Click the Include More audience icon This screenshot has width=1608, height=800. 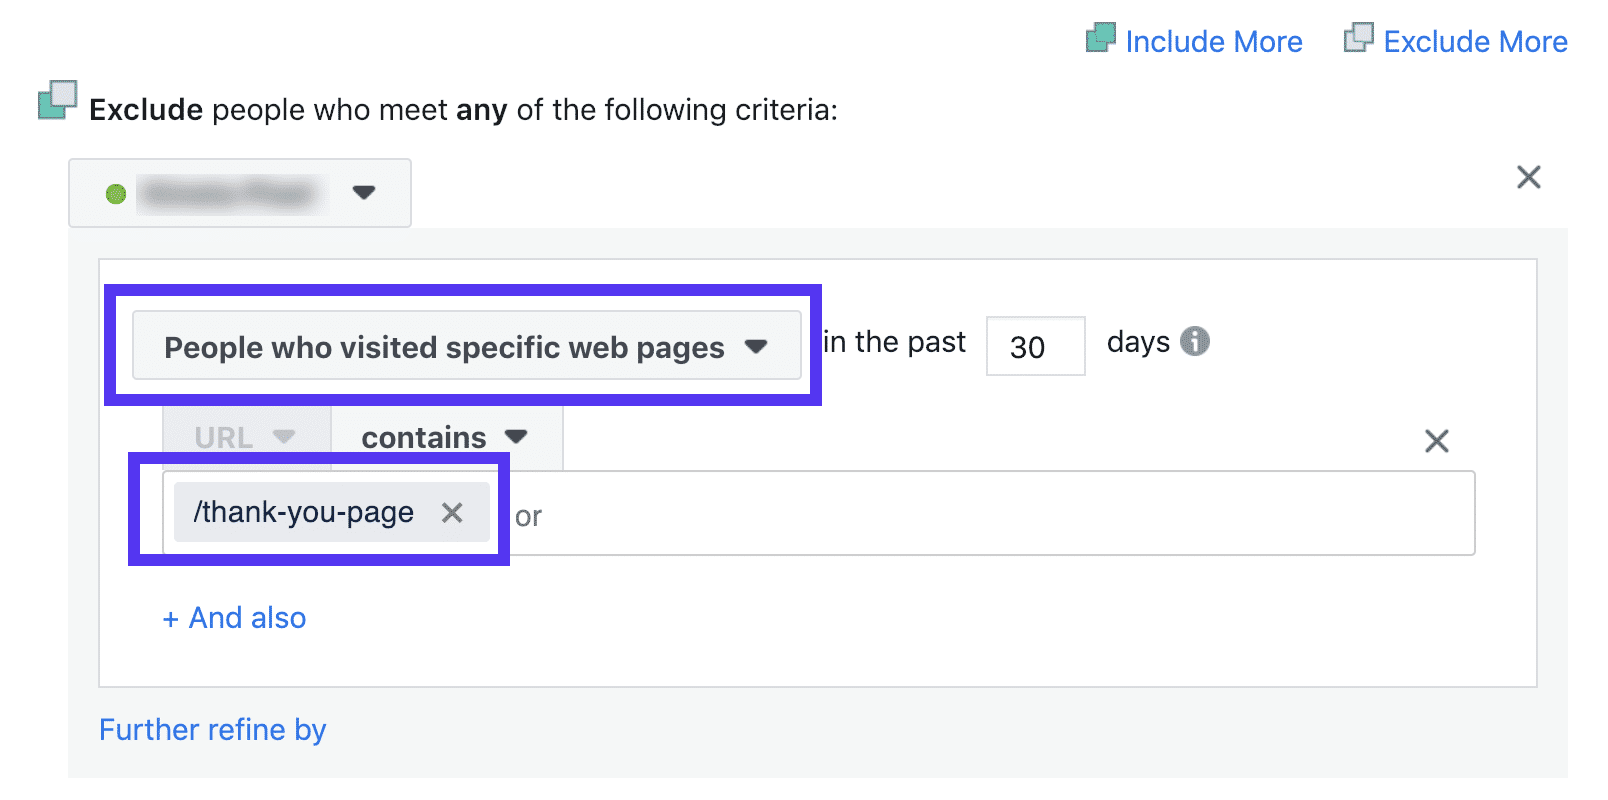click(1100, 40)
